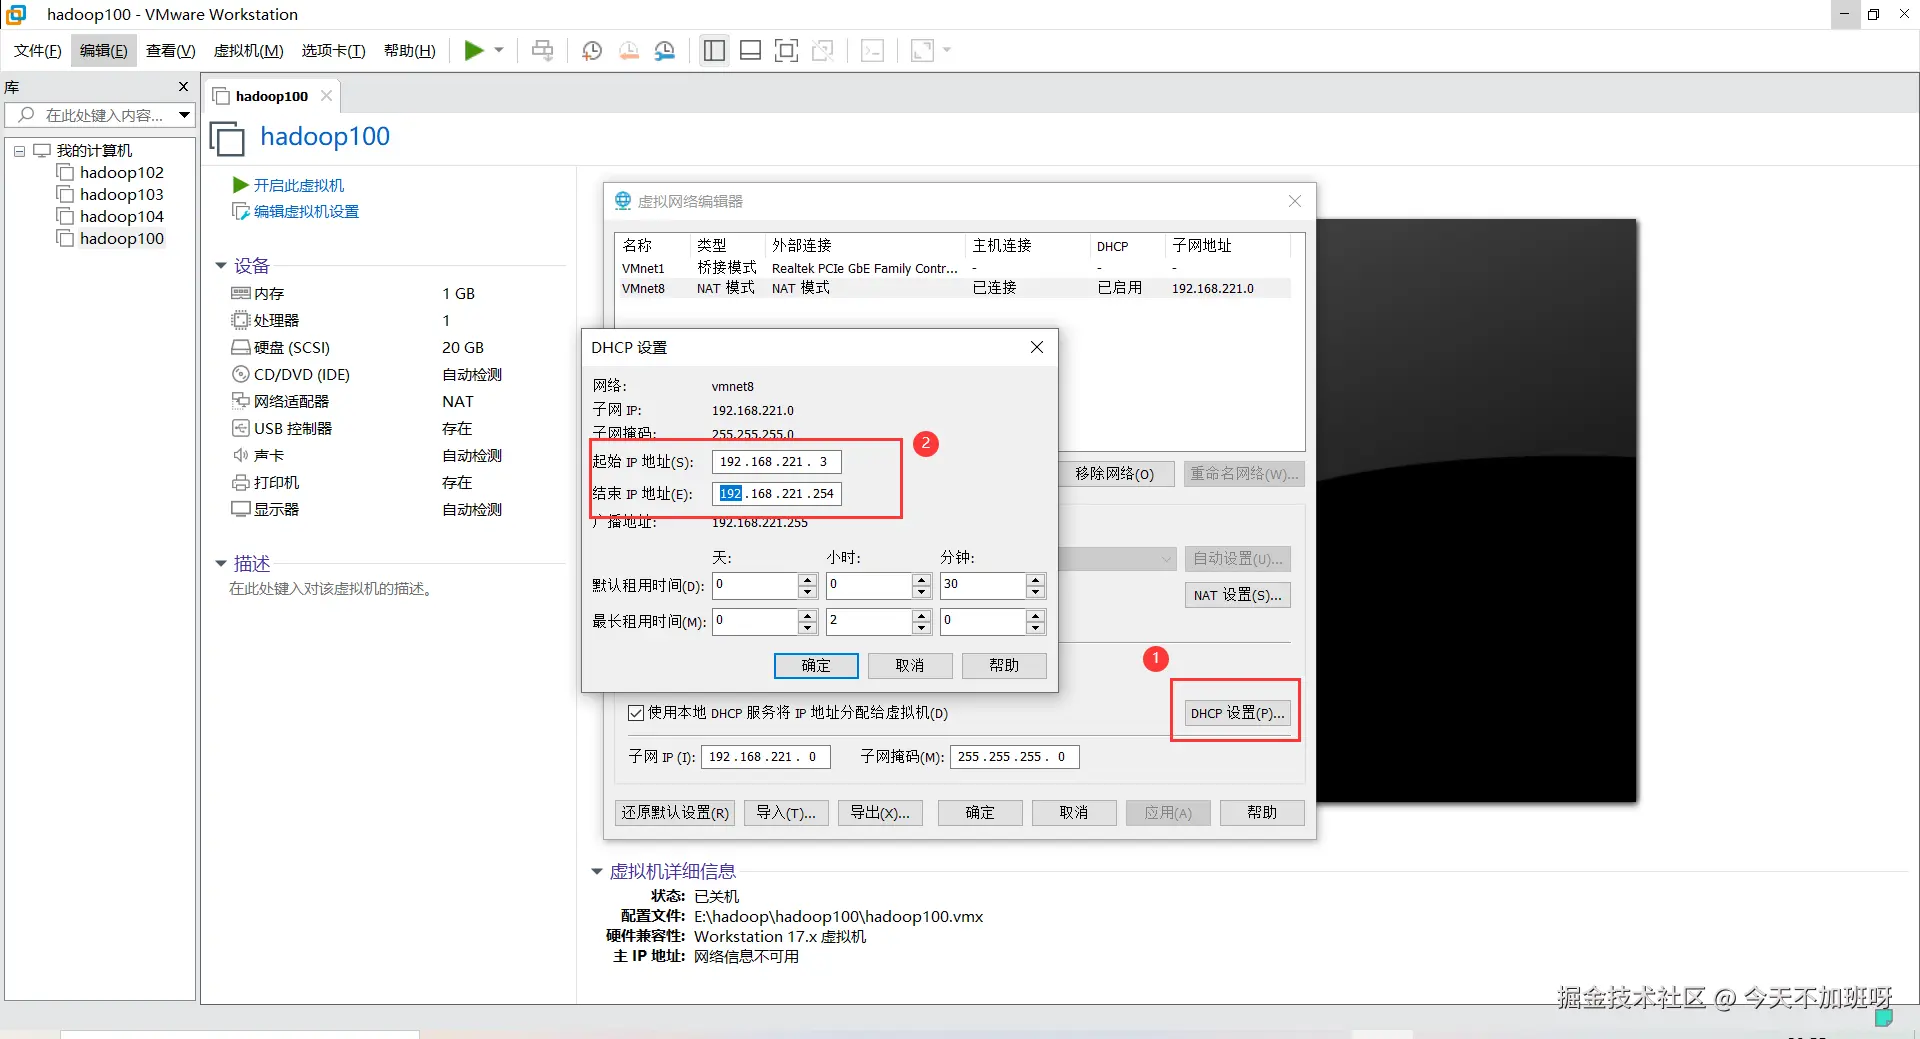The width and height of the screenshot is (1920, 1039).
Task: Click the stretch guest display icon
Action: point(922,51)
